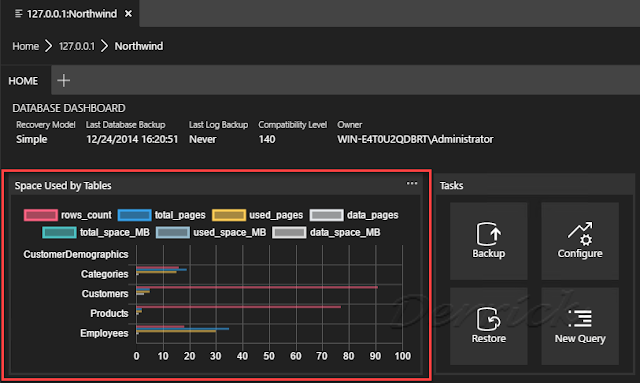Add a new dashboard tab with plus icon
640x383 pixels.
click(x=63, y=80)
